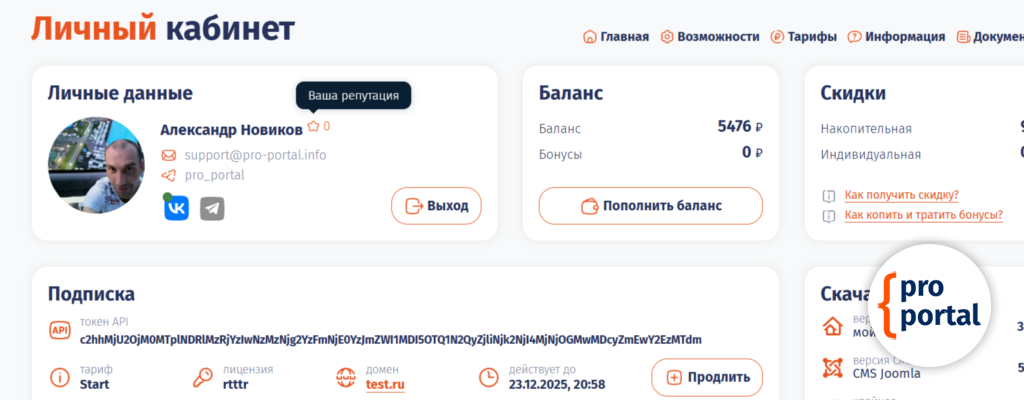Go to the Тарифы menu item
1024x400 pixels.
click(804, 37)
